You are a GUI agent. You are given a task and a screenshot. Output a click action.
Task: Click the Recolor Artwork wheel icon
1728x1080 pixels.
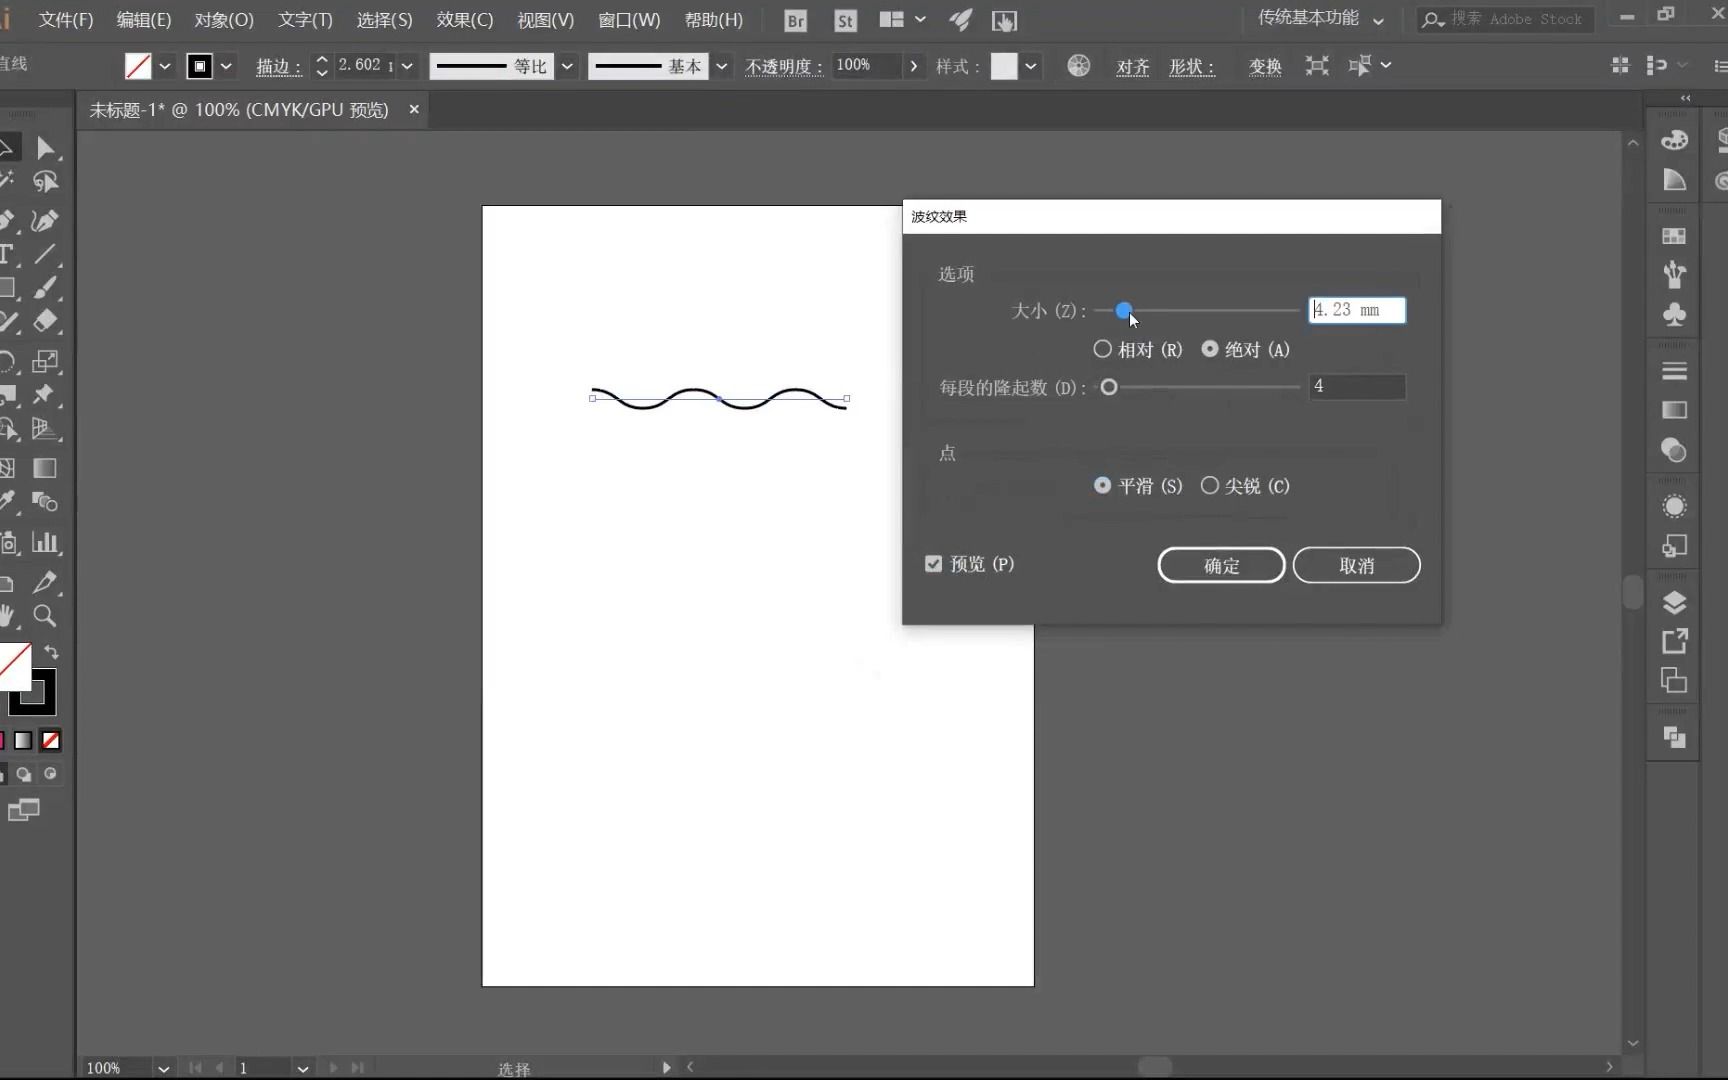pyautogui.click(x=1078, y=66)
